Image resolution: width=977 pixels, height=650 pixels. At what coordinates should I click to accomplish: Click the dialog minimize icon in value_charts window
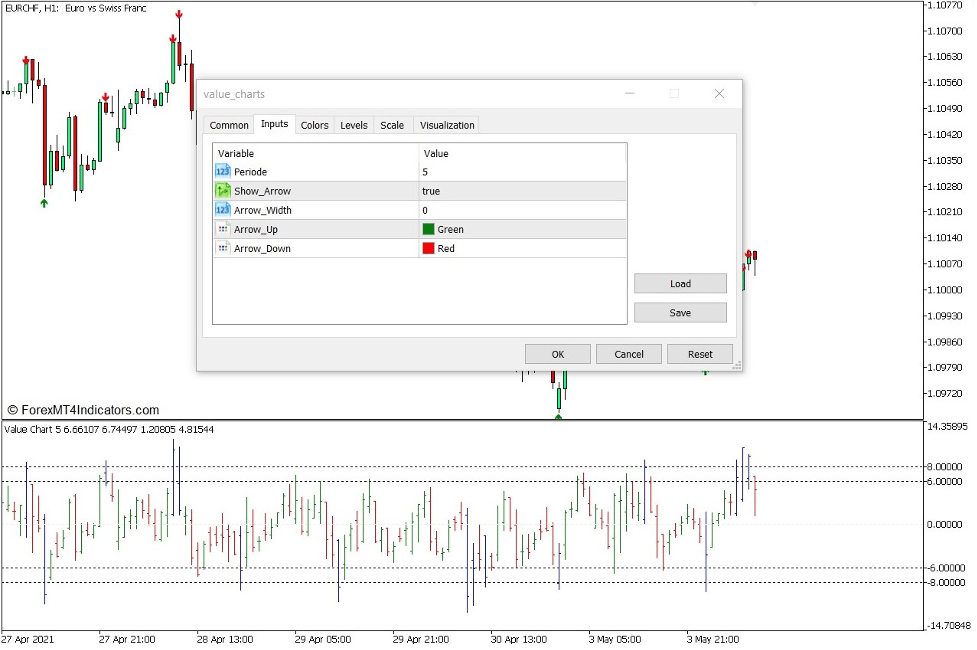coord(630,93)
